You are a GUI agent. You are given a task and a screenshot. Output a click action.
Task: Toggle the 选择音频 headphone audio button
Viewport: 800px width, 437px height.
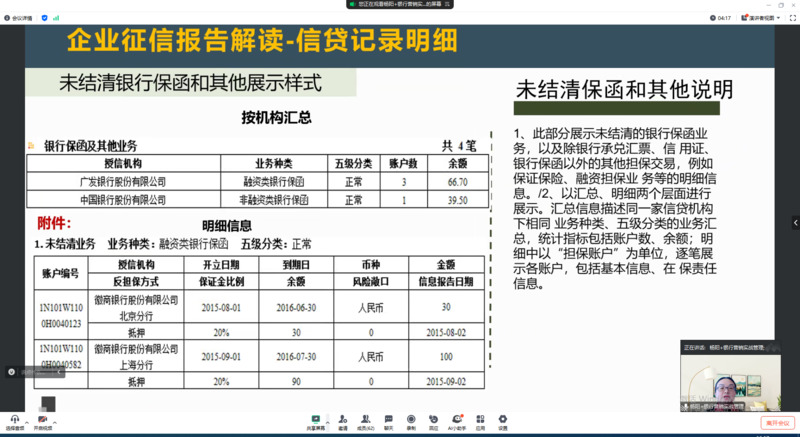pos(14,419)
